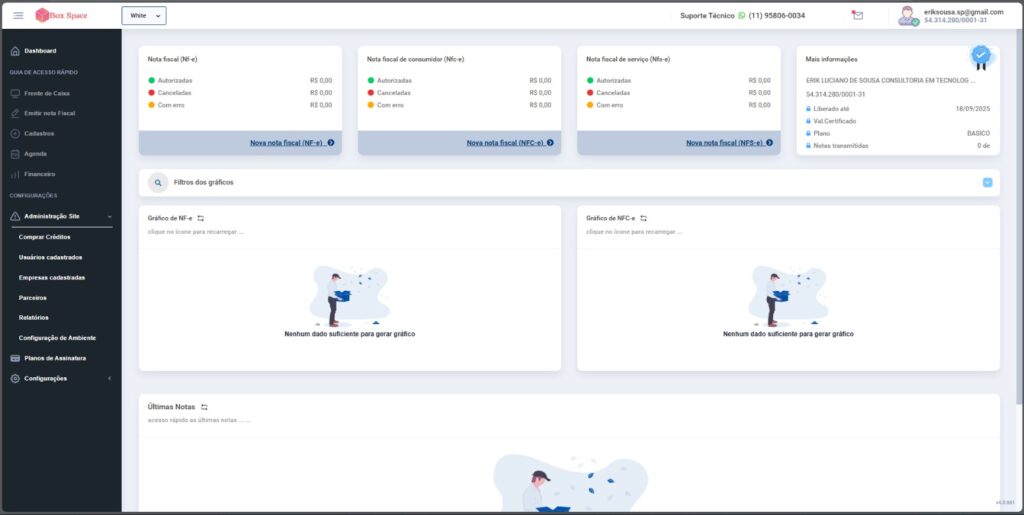
Task: Open the mail envelope icon
Action: (857, 15)
